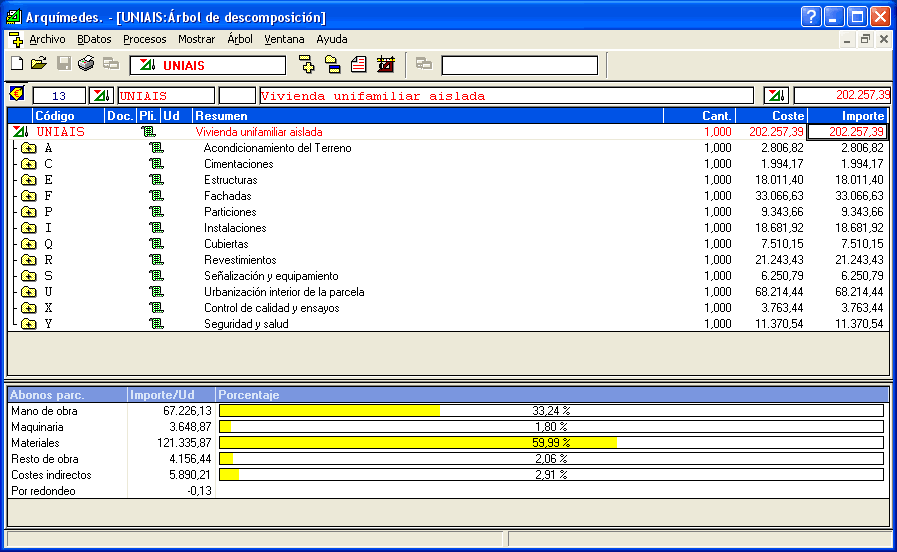897x552 pixels.
Task: Click the Pli. scroll icon of Cubiertas row
Action: point(156,244)
